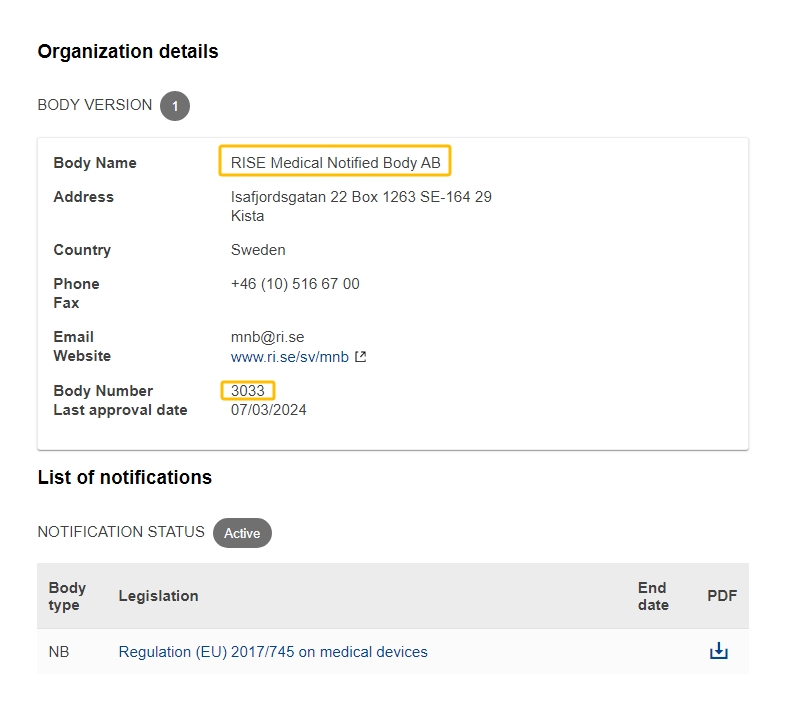Click the external link icon beside www.ri.se/sv/mnb

coord(360,357)
